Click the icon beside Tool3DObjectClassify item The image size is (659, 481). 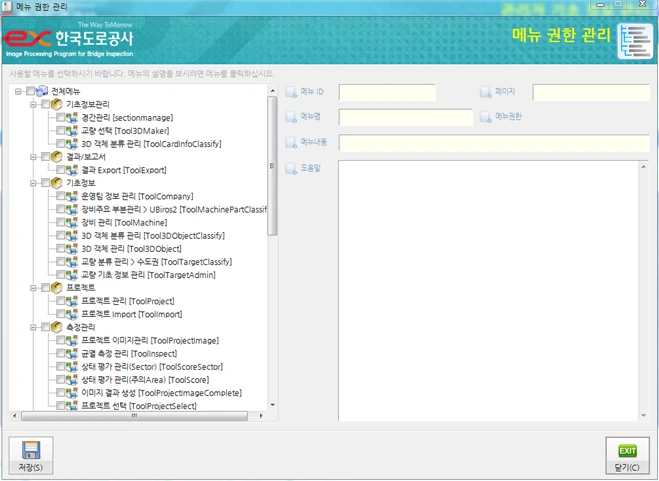(x=72, y=235)
